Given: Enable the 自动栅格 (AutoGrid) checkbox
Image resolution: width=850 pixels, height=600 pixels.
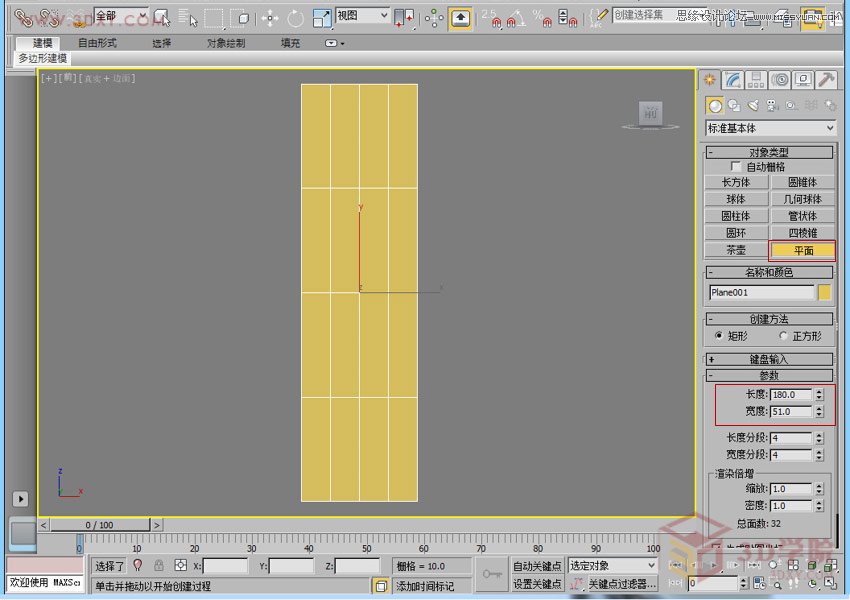Looking at the screenshot, I should (737, 167).
